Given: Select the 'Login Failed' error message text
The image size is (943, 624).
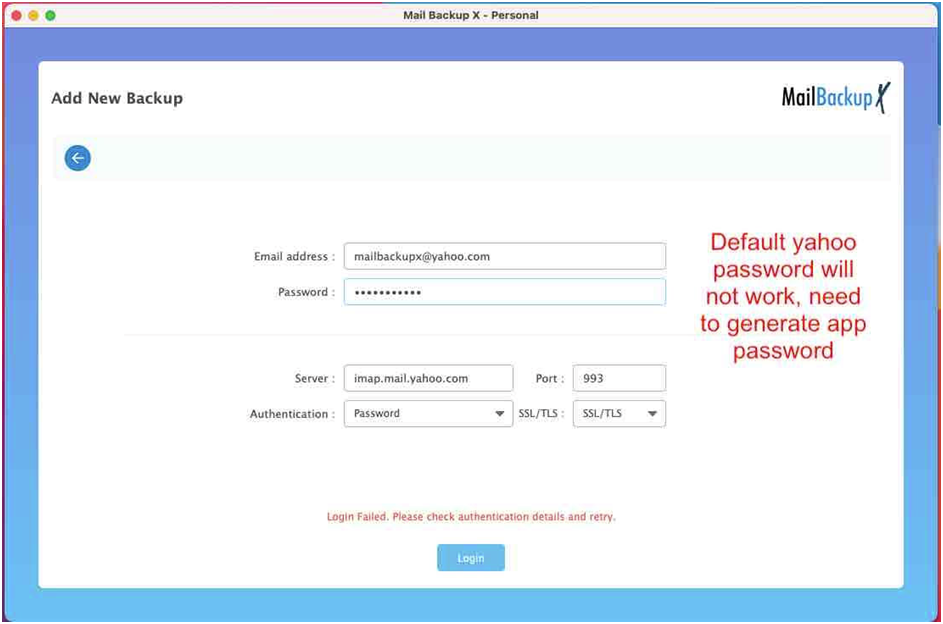Looking at the screenshot, I should pos(471,517).
